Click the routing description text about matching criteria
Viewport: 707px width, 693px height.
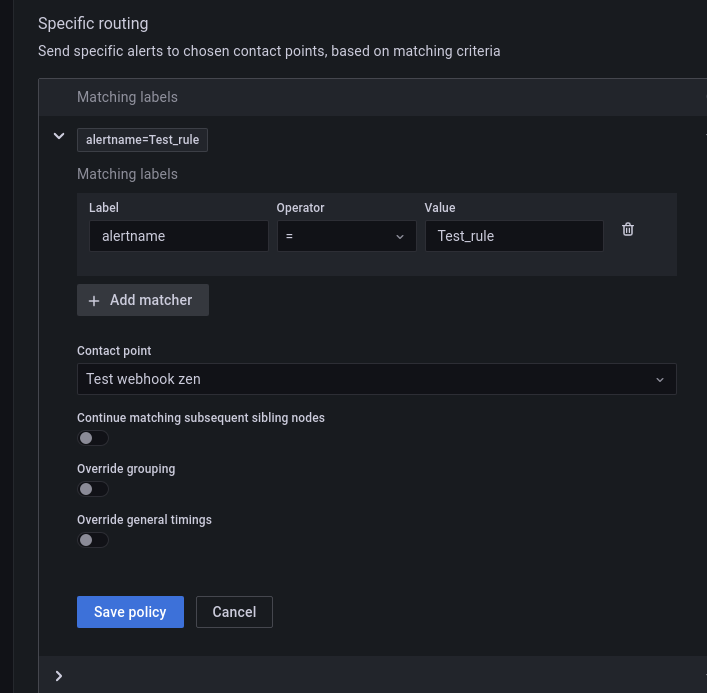point(269,50)
